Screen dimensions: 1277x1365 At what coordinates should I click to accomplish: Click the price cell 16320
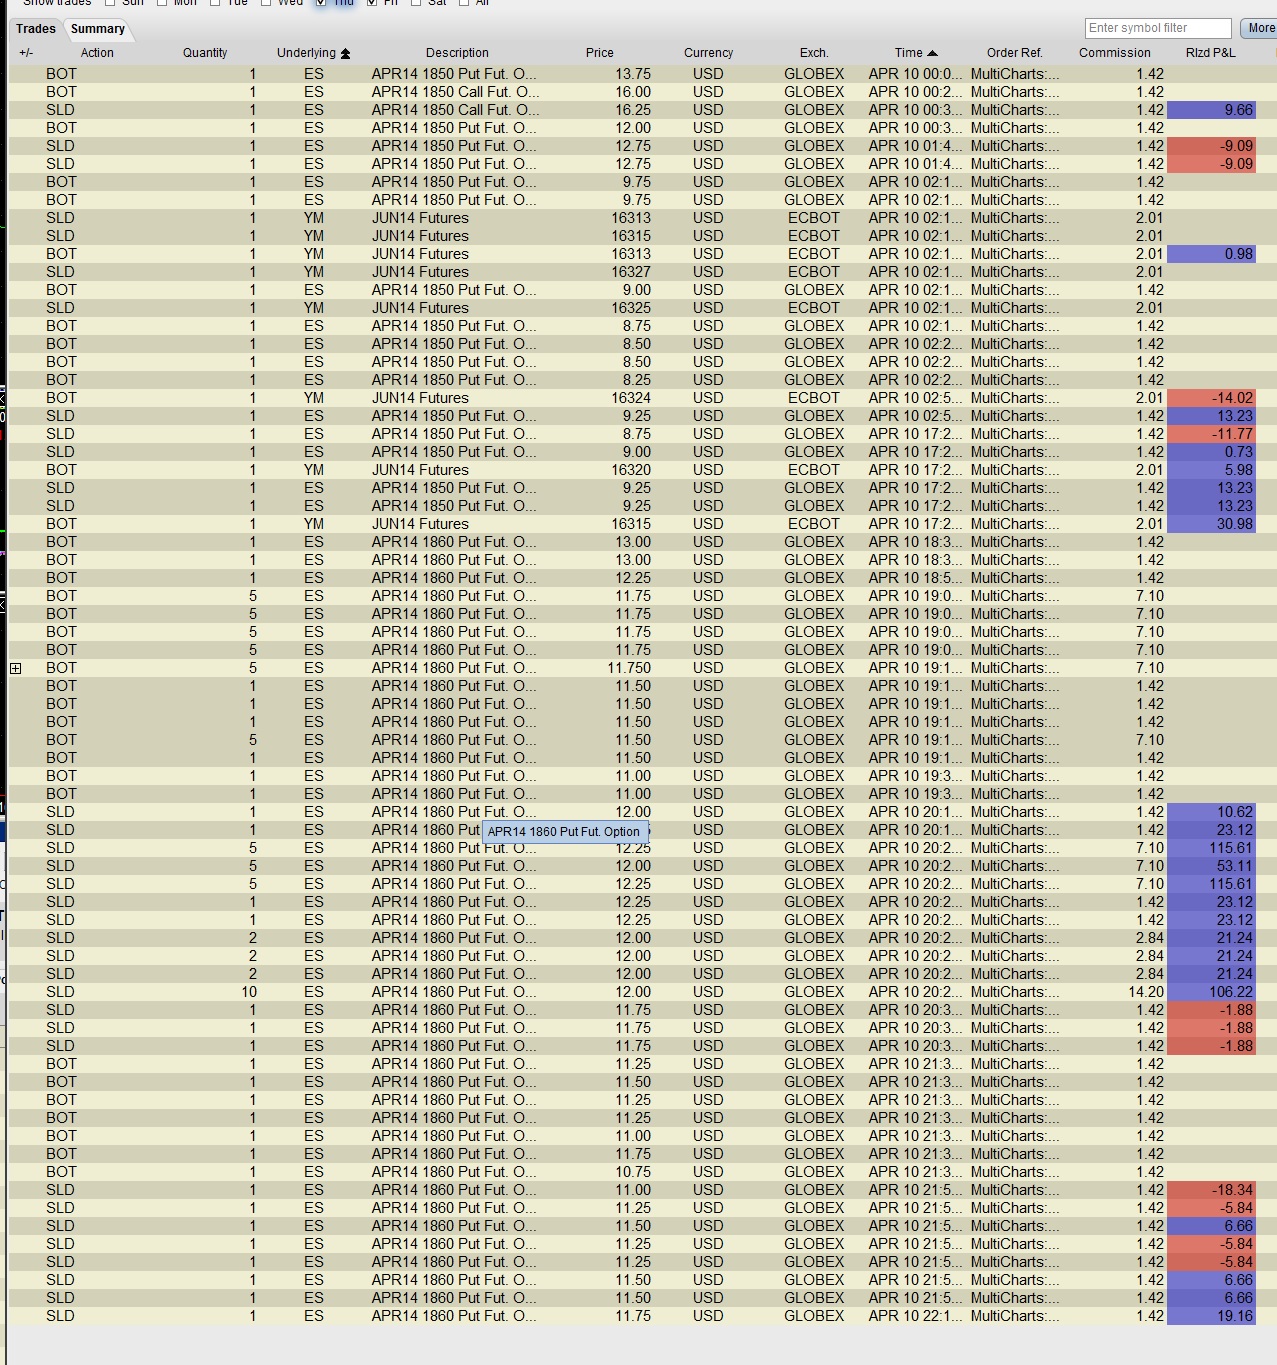(x=631, y=470)
